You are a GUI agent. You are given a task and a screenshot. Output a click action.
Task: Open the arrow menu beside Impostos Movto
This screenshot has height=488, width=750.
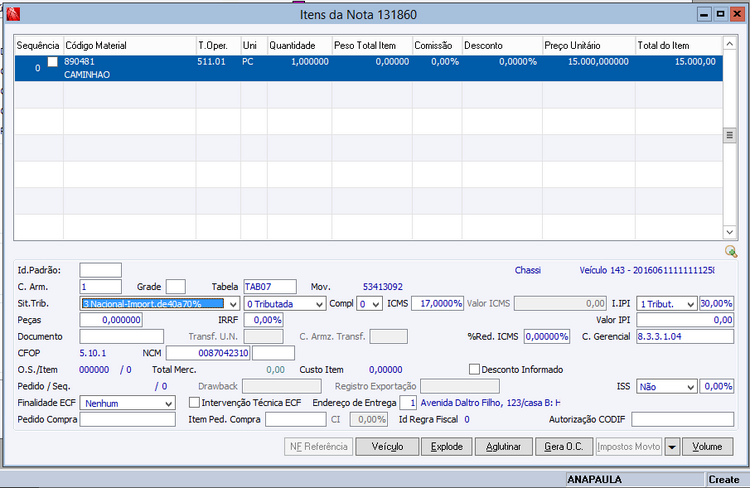672,446
